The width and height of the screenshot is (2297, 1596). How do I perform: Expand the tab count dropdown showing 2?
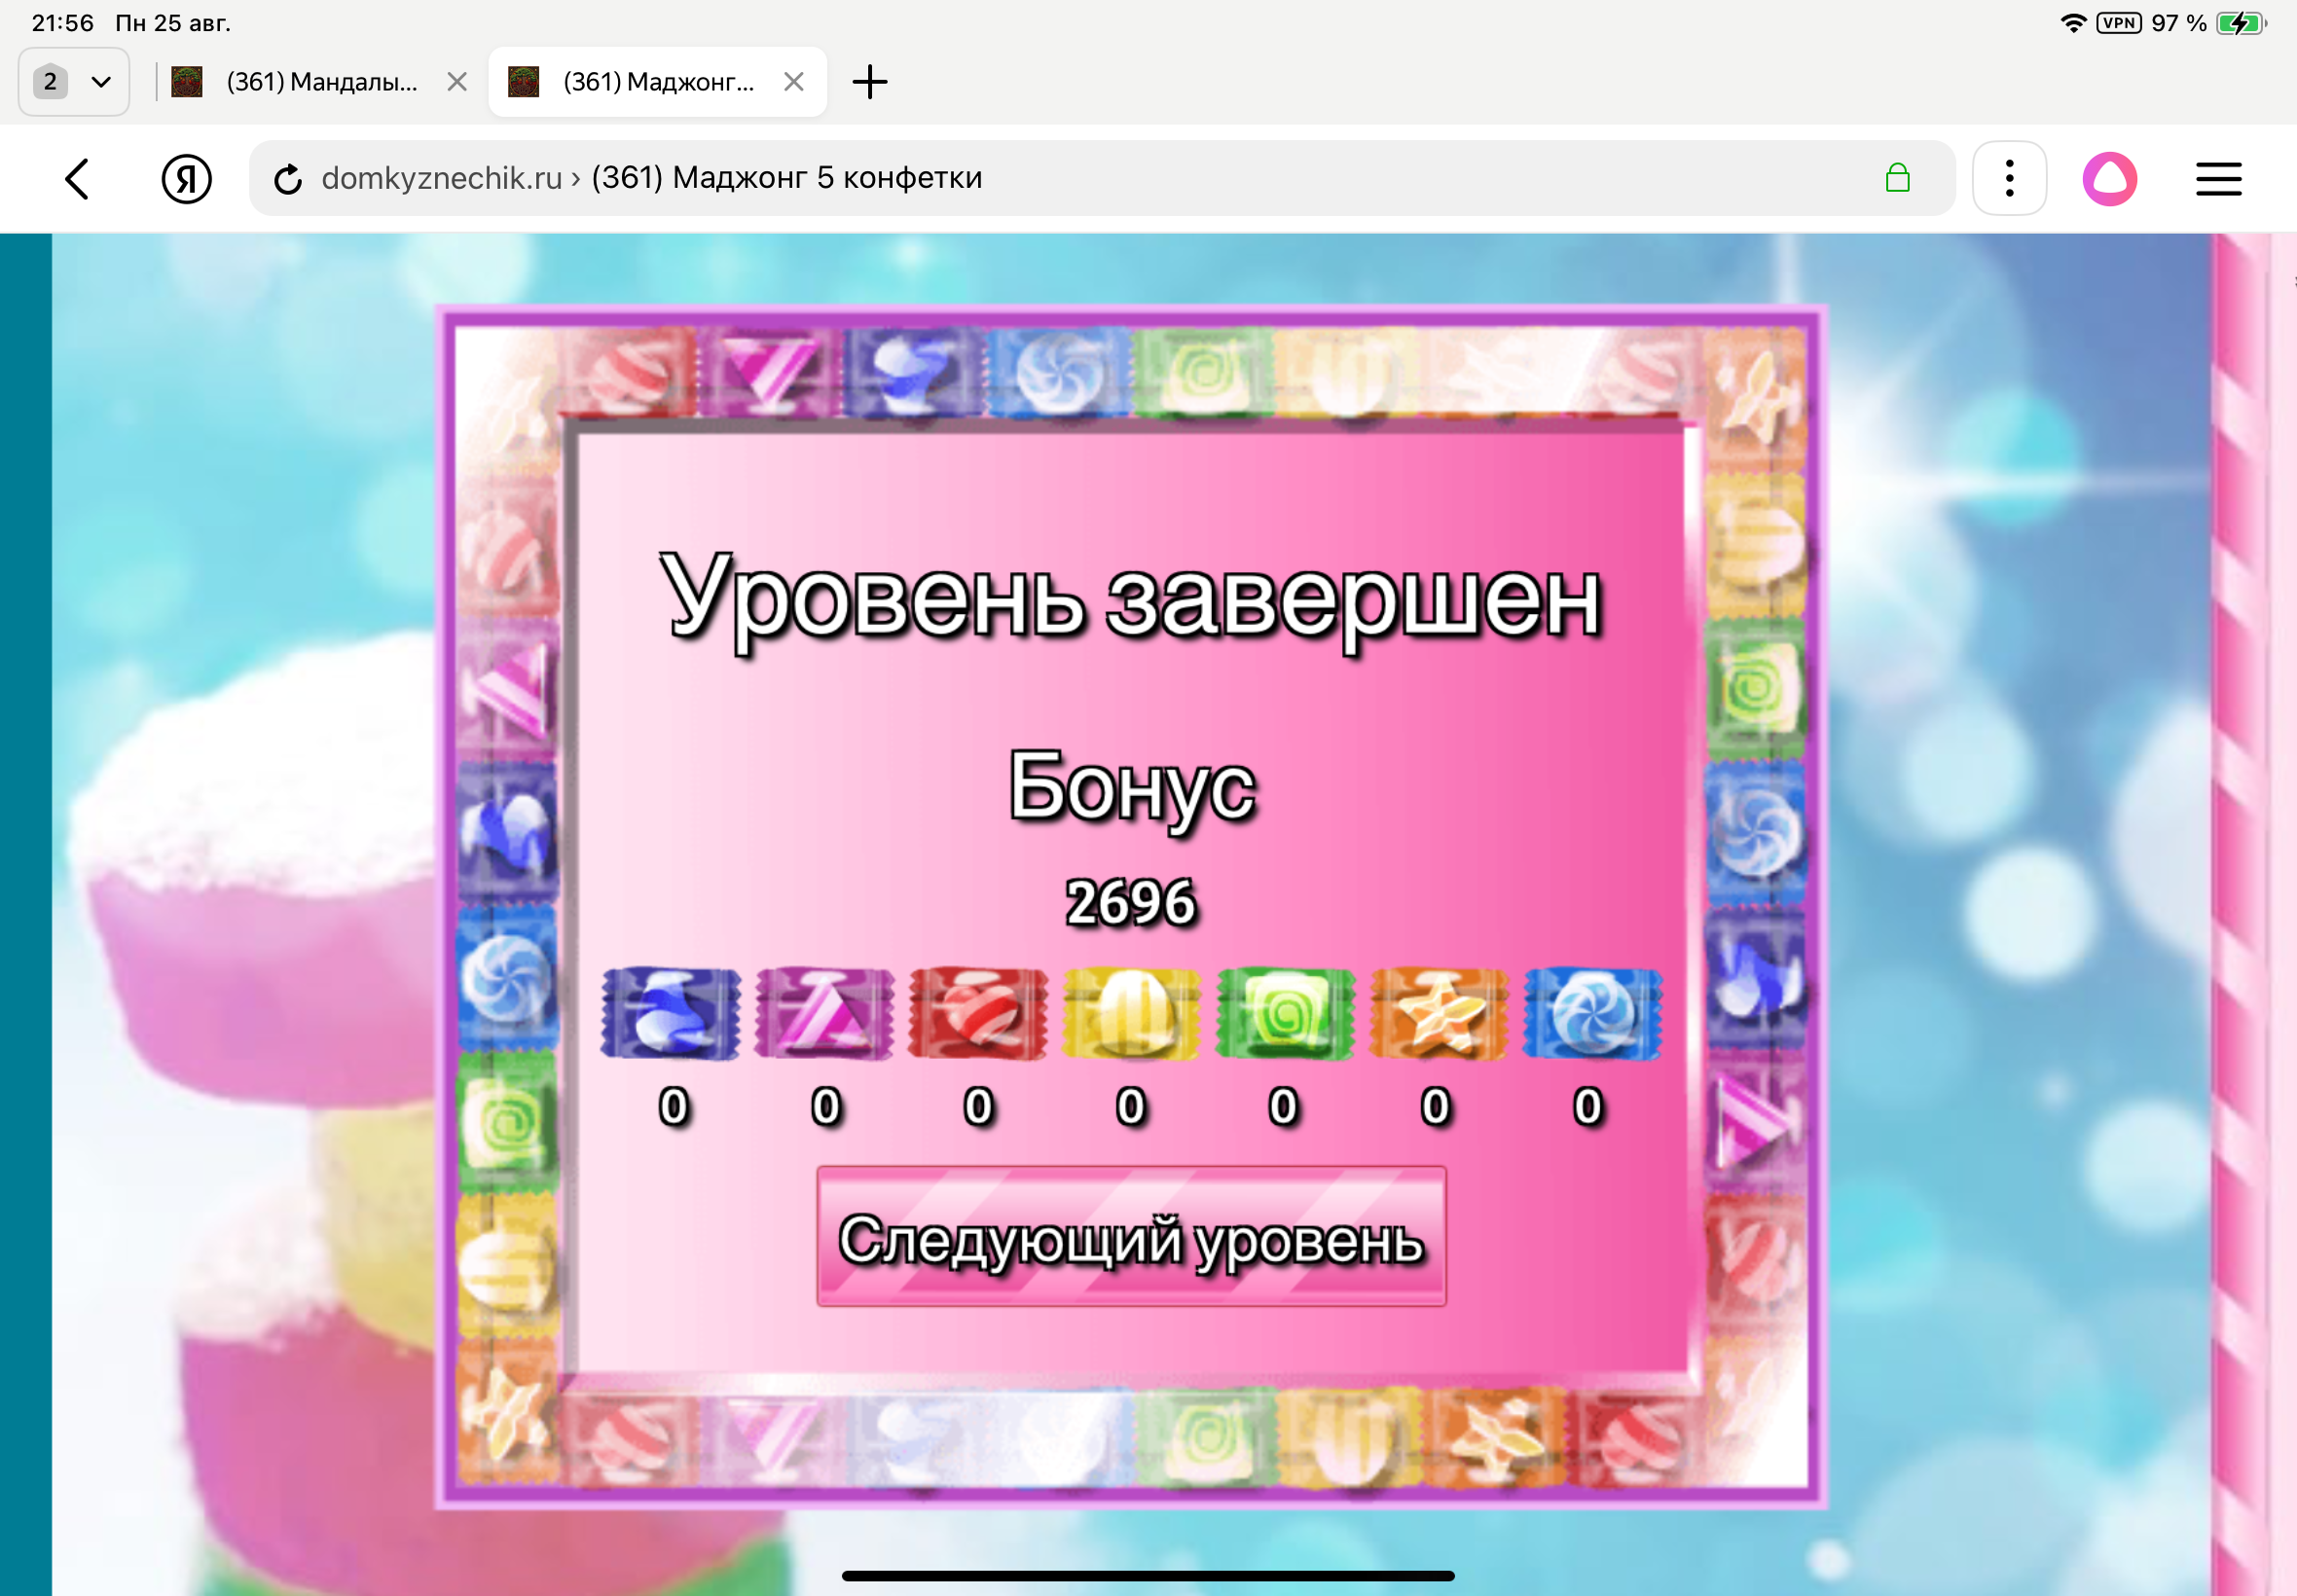(x=74, y=82)
